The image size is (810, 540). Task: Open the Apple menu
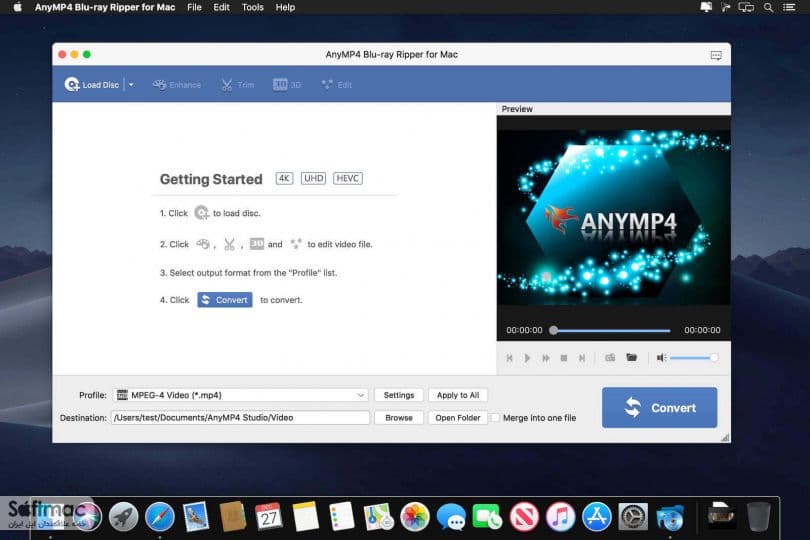(17, 7)
